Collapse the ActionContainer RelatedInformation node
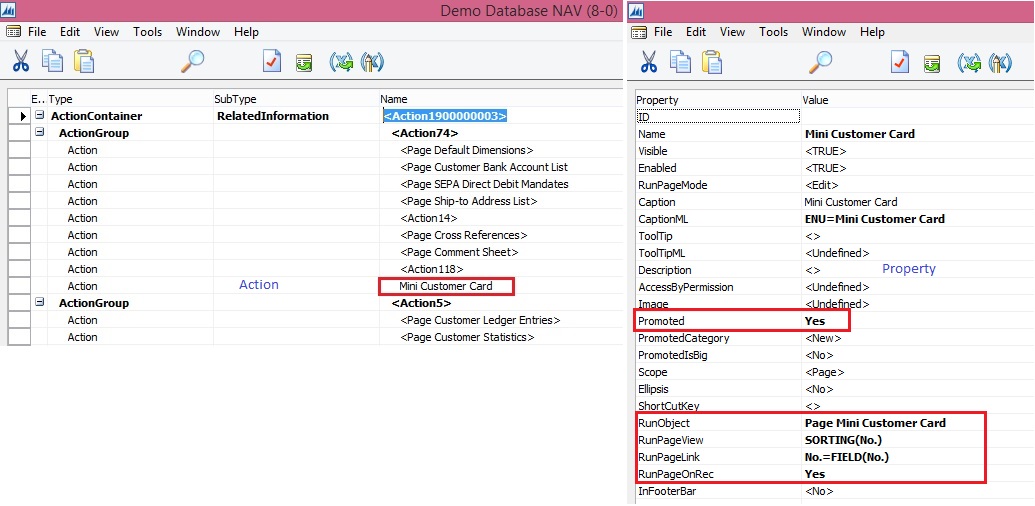 (40, 116)
